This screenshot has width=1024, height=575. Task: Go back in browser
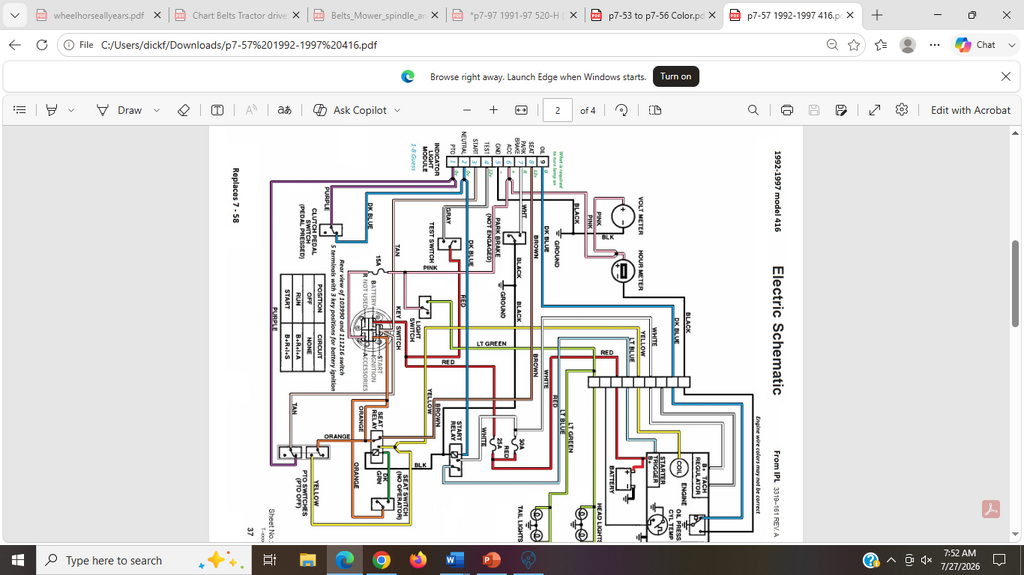pyautogui.click(x=15, y=44)
